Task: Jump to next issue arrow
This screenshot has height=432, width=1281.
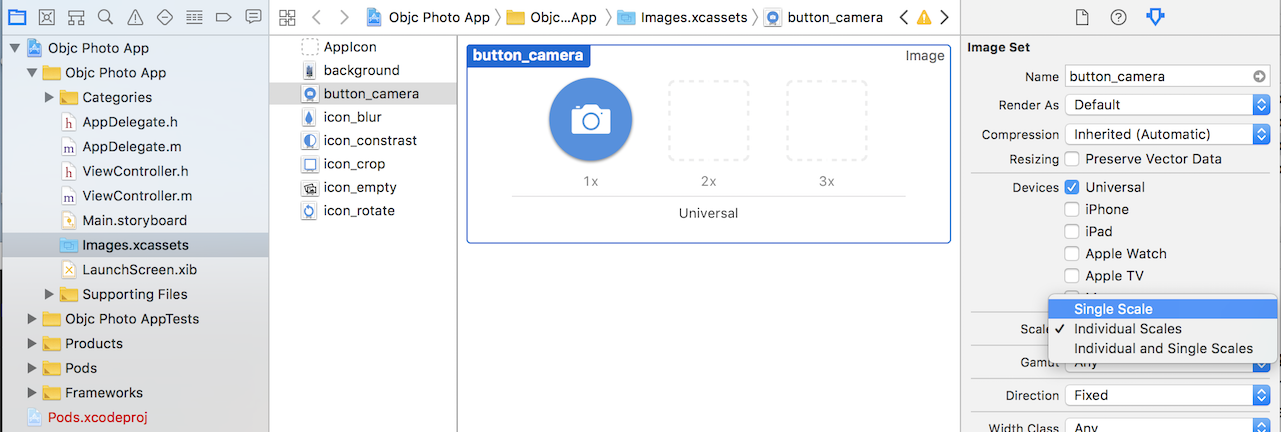Action: [x=944, y=17]
